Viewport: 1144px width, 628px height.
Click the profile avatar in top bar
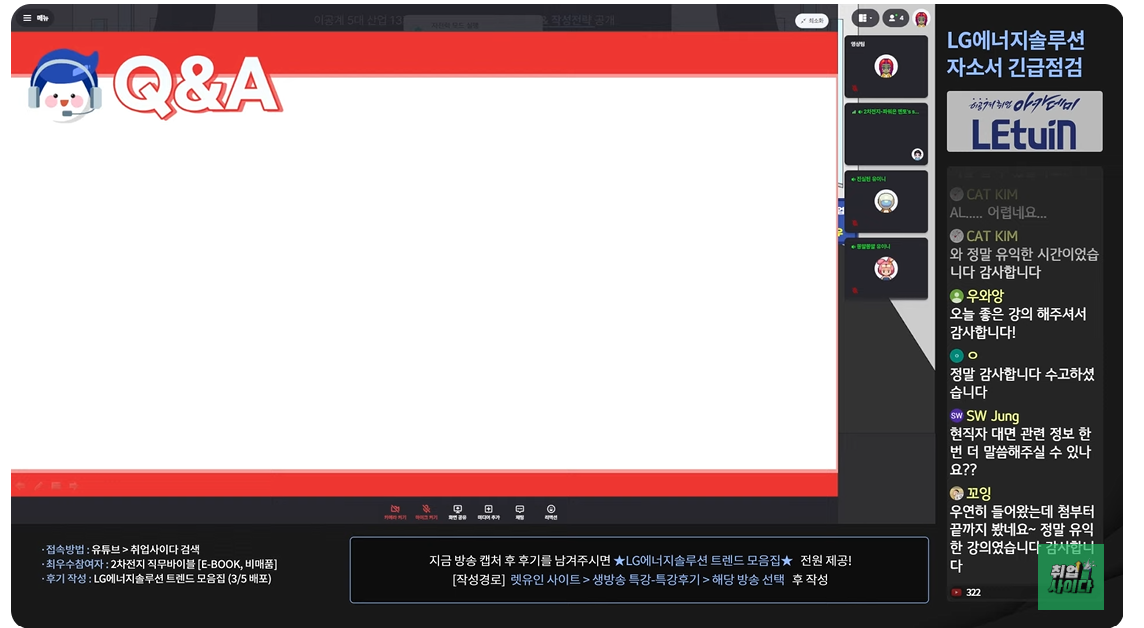pos(921,18)
